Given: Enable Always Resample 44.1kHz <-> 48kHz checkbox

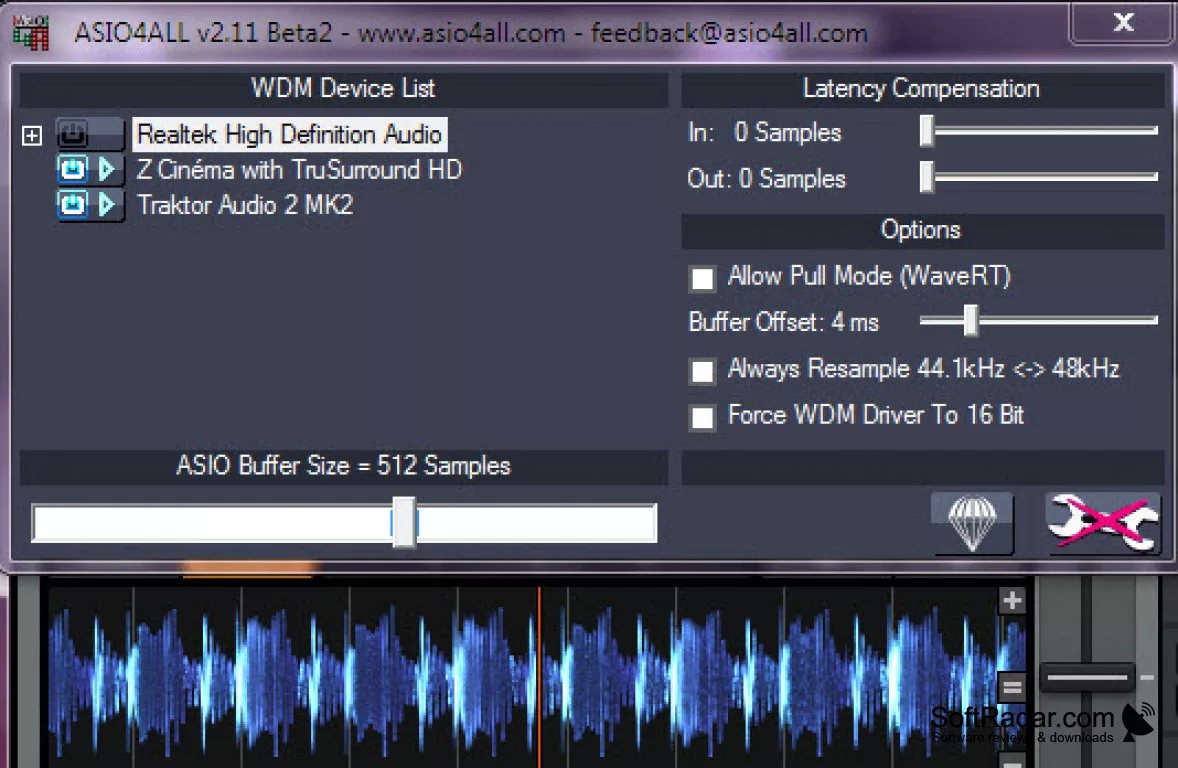Looking at the screenshot, I should tap(702, 370).
